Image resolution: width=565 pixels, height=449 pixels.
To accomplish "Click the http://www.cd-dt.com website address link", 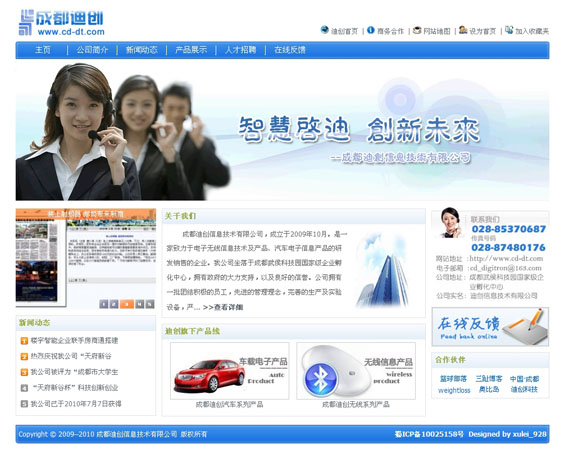I will pos(506,258).
